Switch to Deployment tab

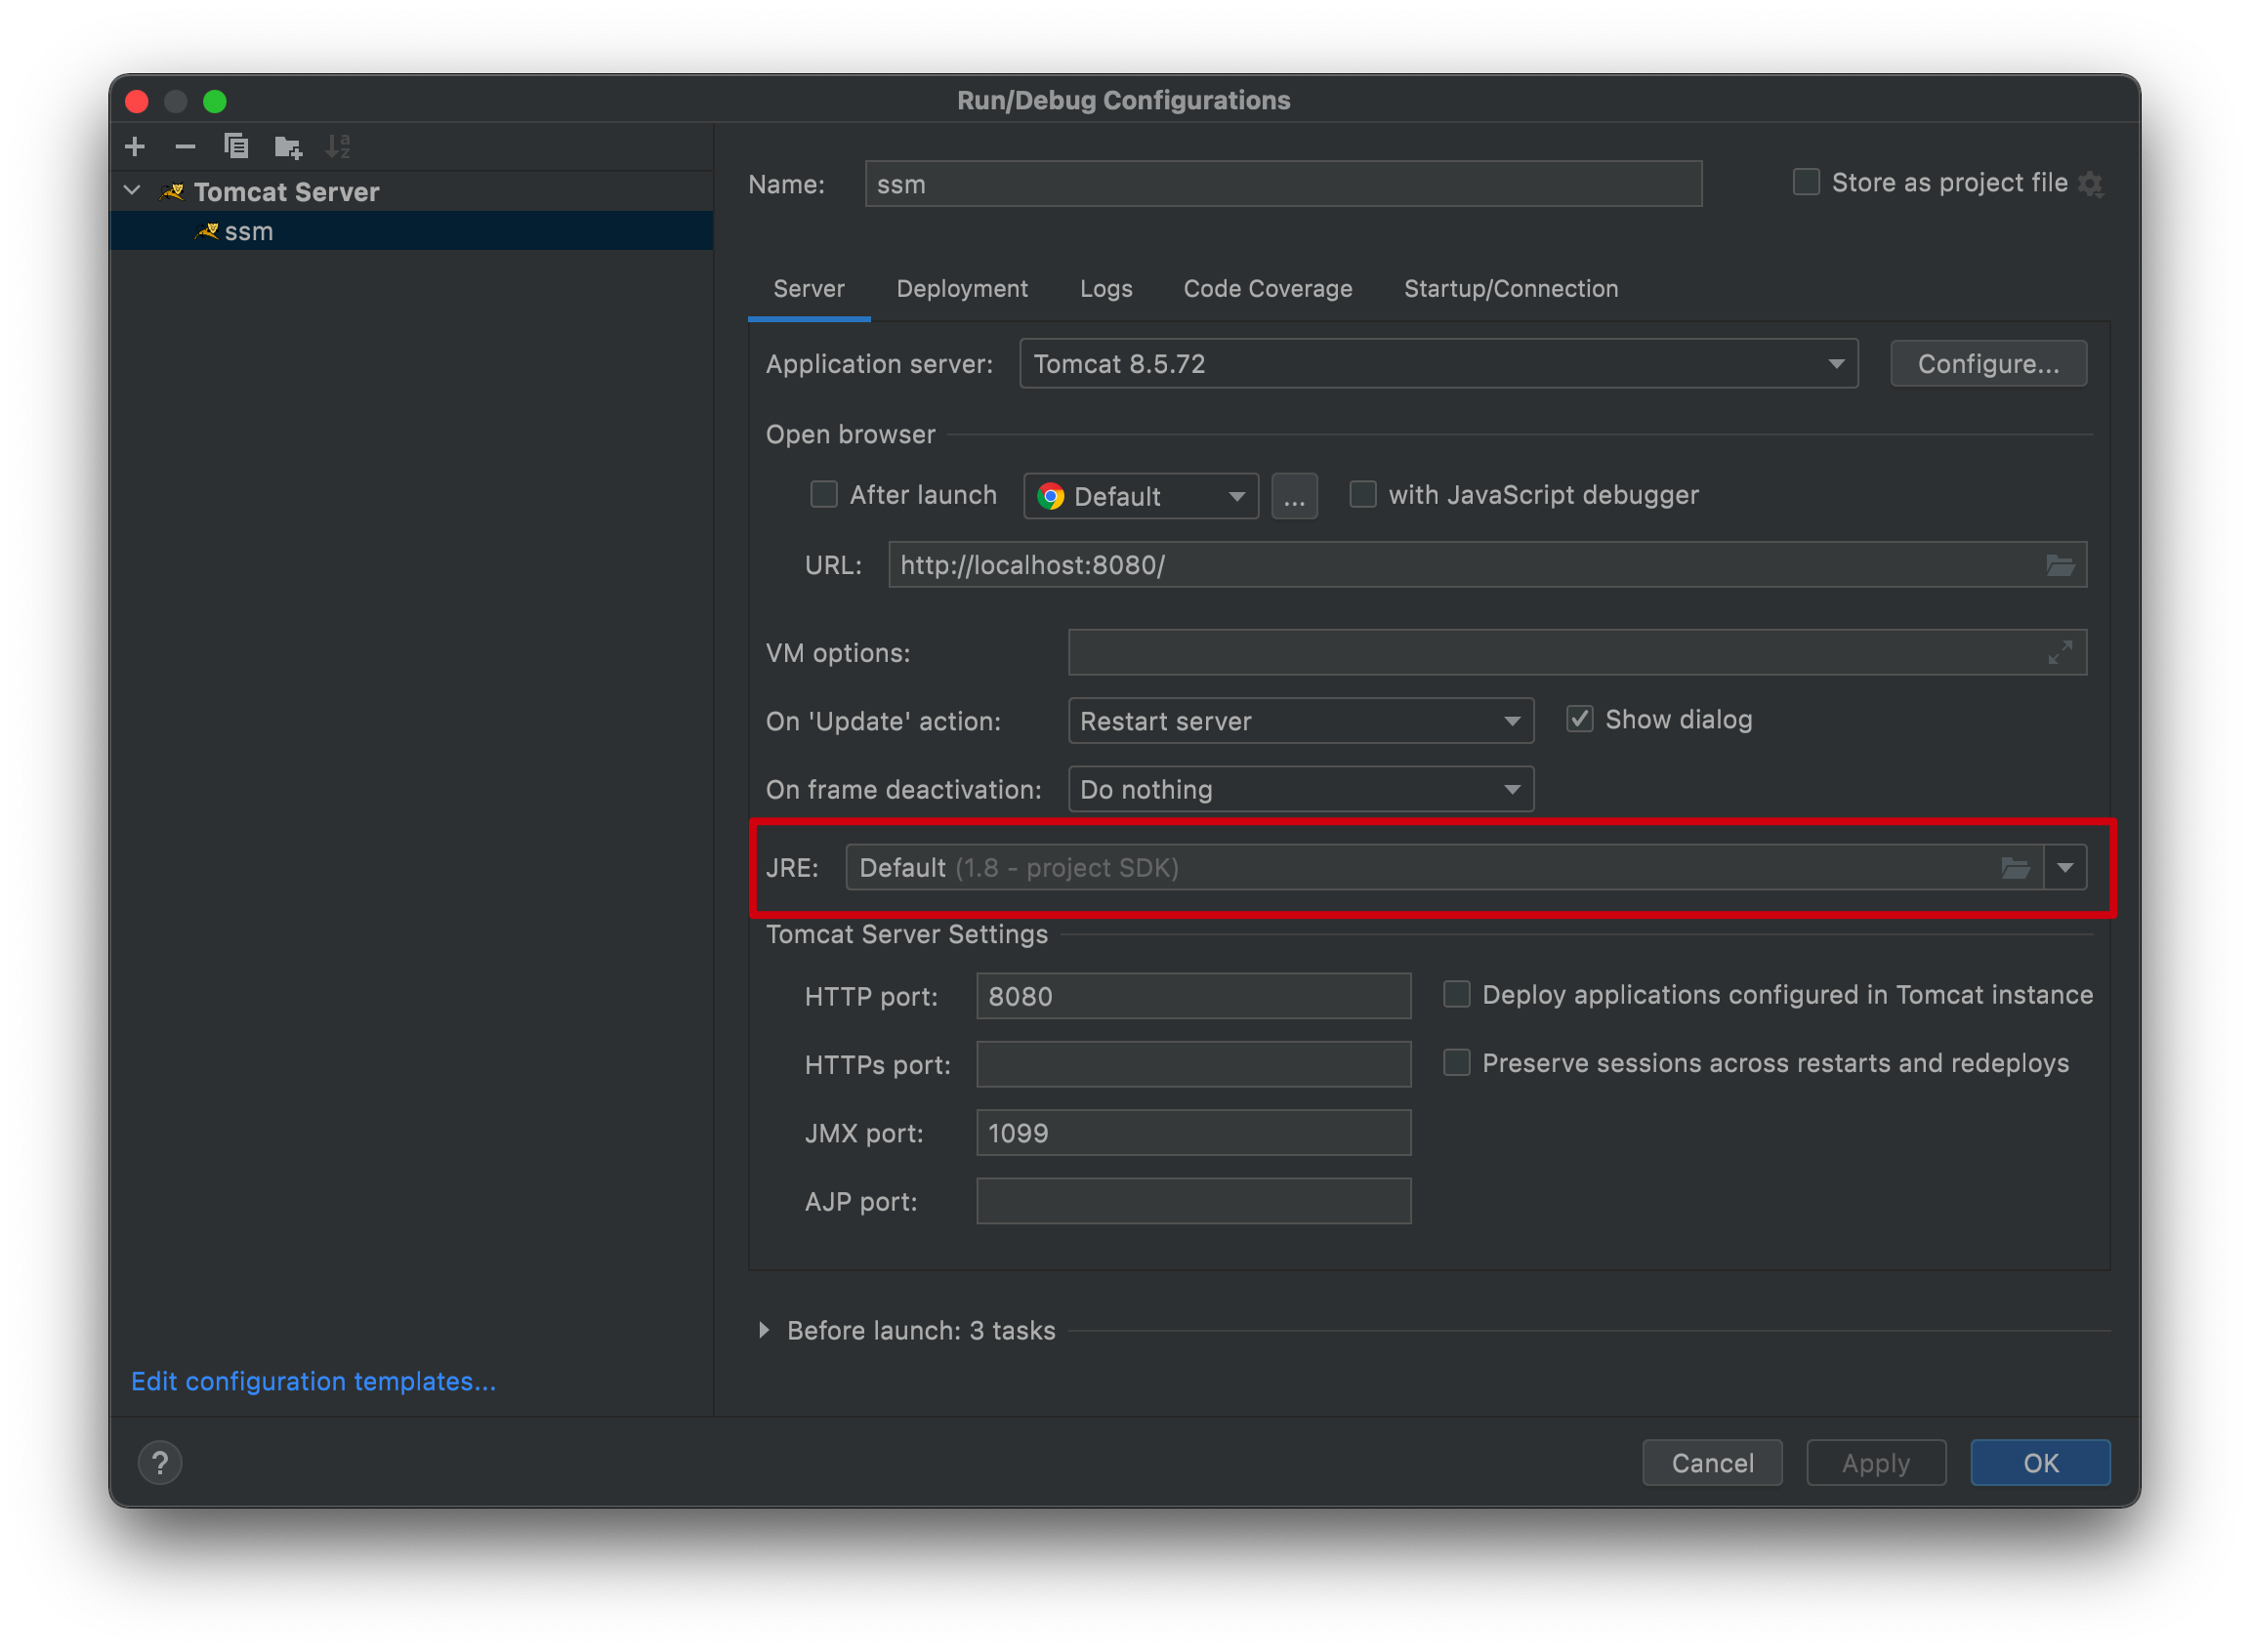(x=962, y=289)
